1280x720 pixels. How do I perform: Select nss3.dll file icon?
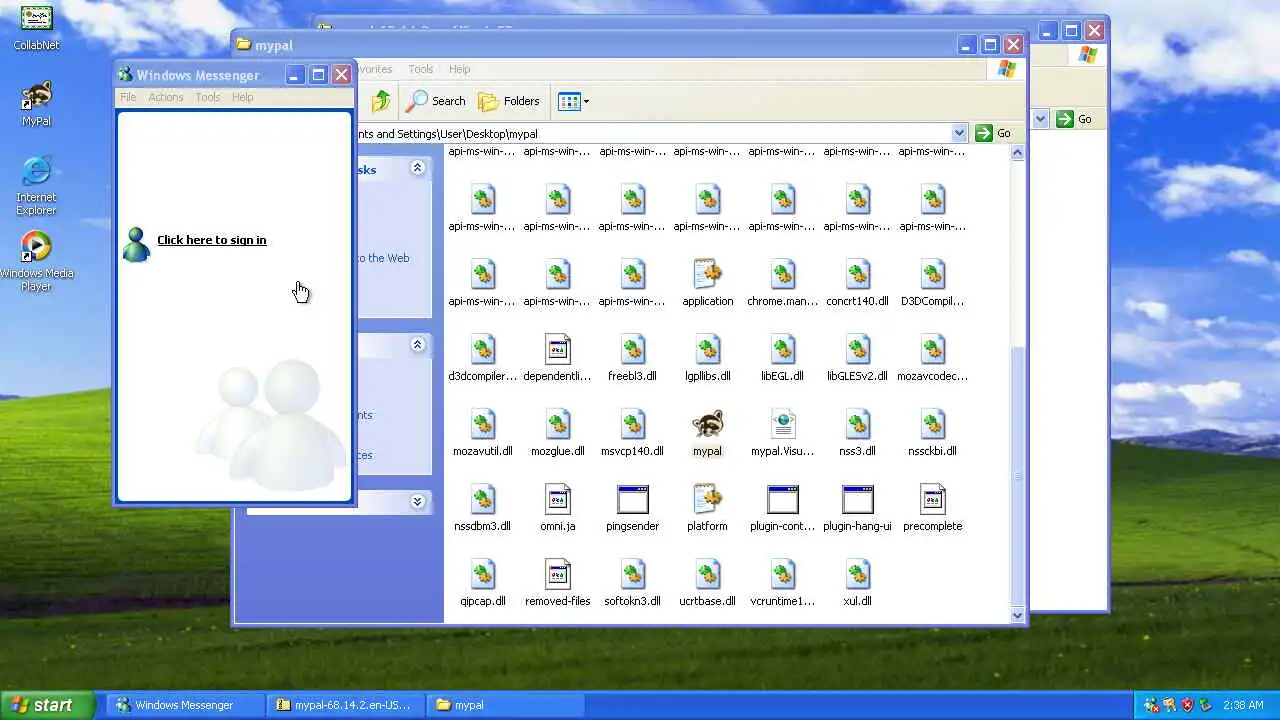(857, 424)
